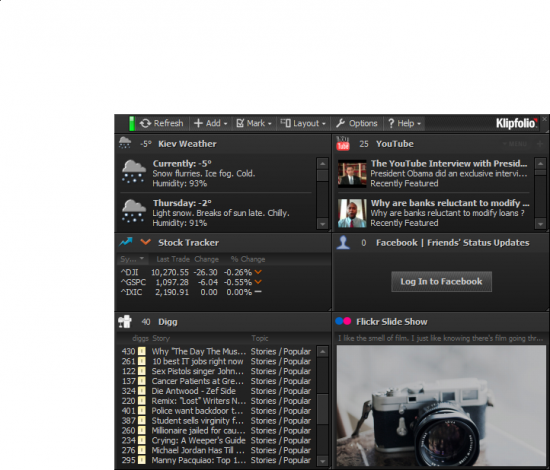Click the current weather snow cloud icon
Image resolution: width=550 pixels, height=470 pixels.
(x=134, y=172)
